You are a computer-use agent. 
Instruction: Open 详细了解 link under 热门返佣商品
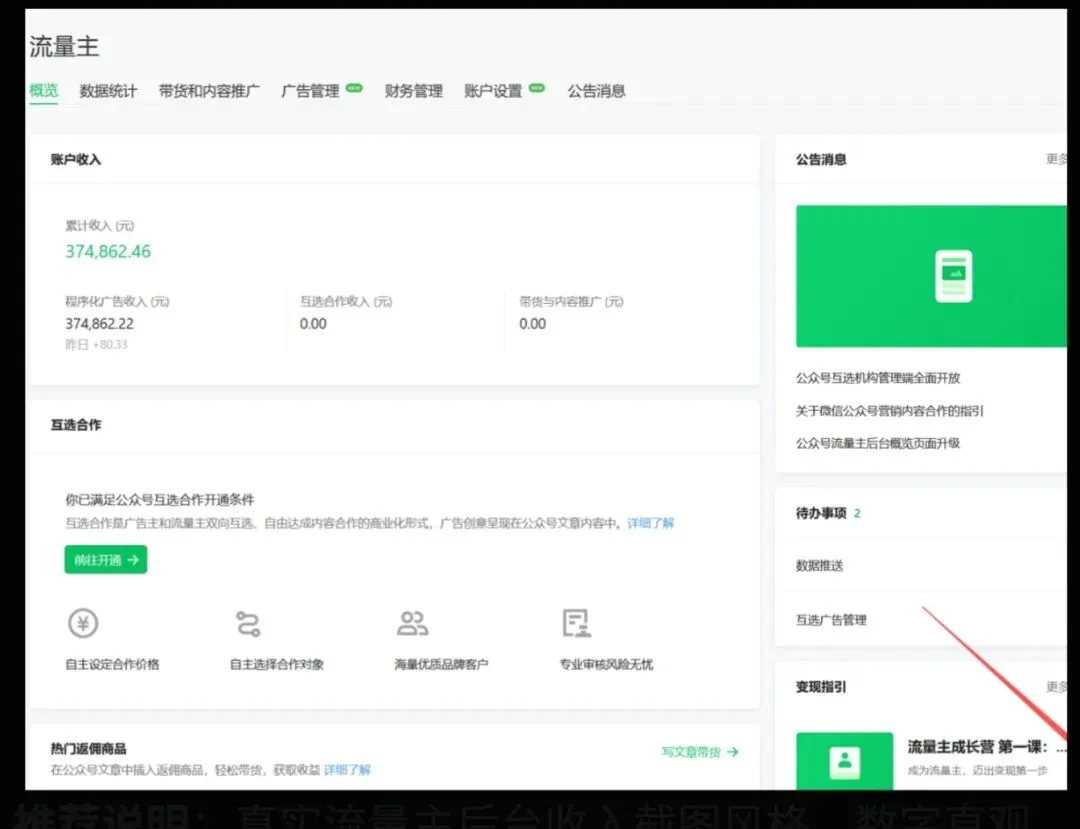[x=347, y=770]
